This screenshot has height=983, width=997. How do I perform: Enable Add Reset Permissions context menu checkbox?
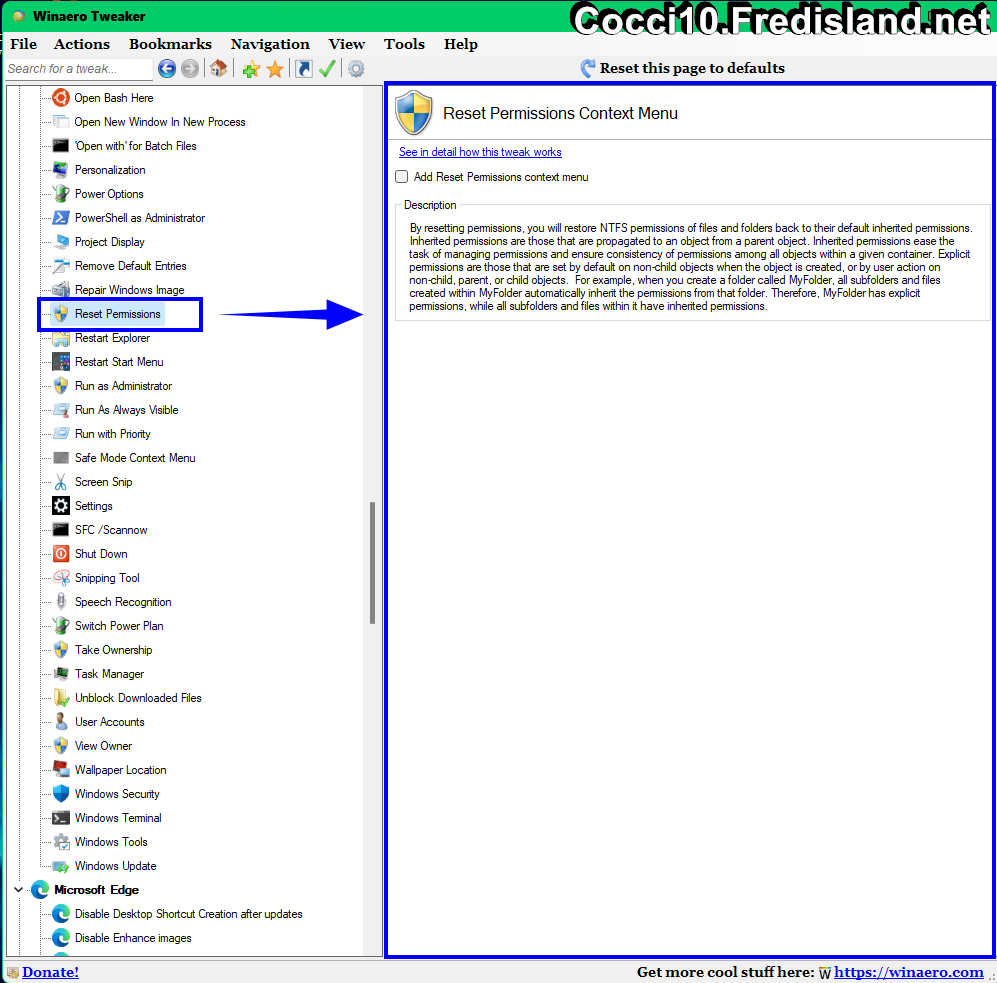pyautogui.click(x=402, y=177)
